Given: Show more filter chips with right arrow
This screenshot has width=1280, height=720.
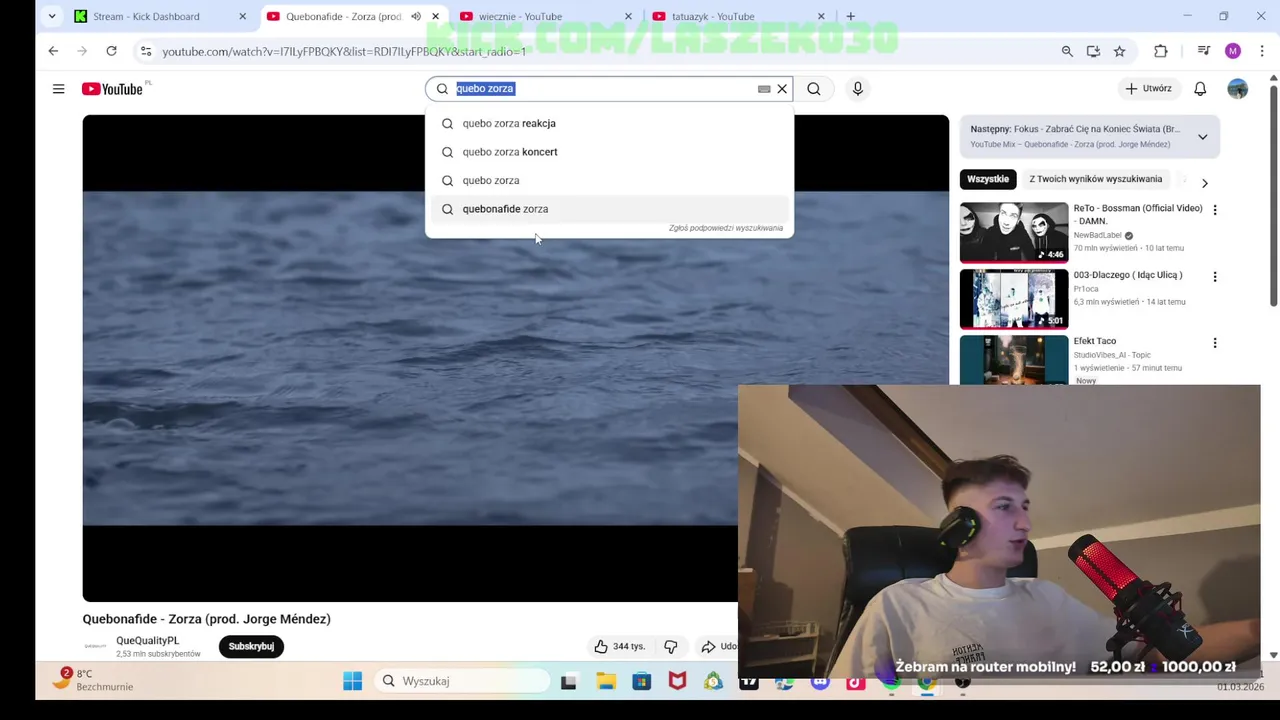Looking at the screenshot, I should pos(1204,183).
